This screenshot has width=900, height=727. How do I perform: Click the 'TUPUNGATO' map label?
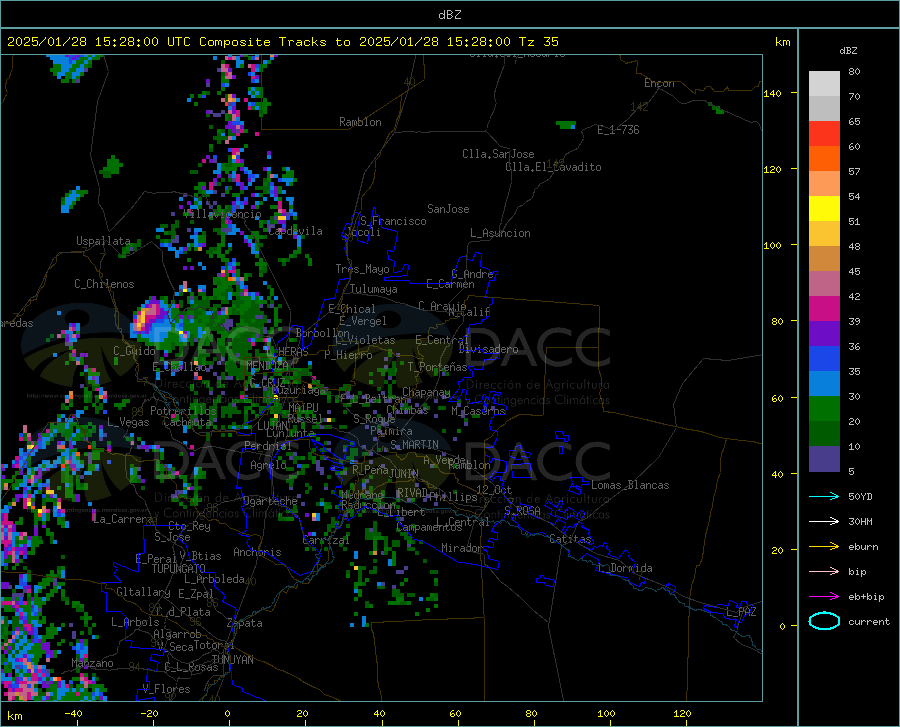pos(179,569)
